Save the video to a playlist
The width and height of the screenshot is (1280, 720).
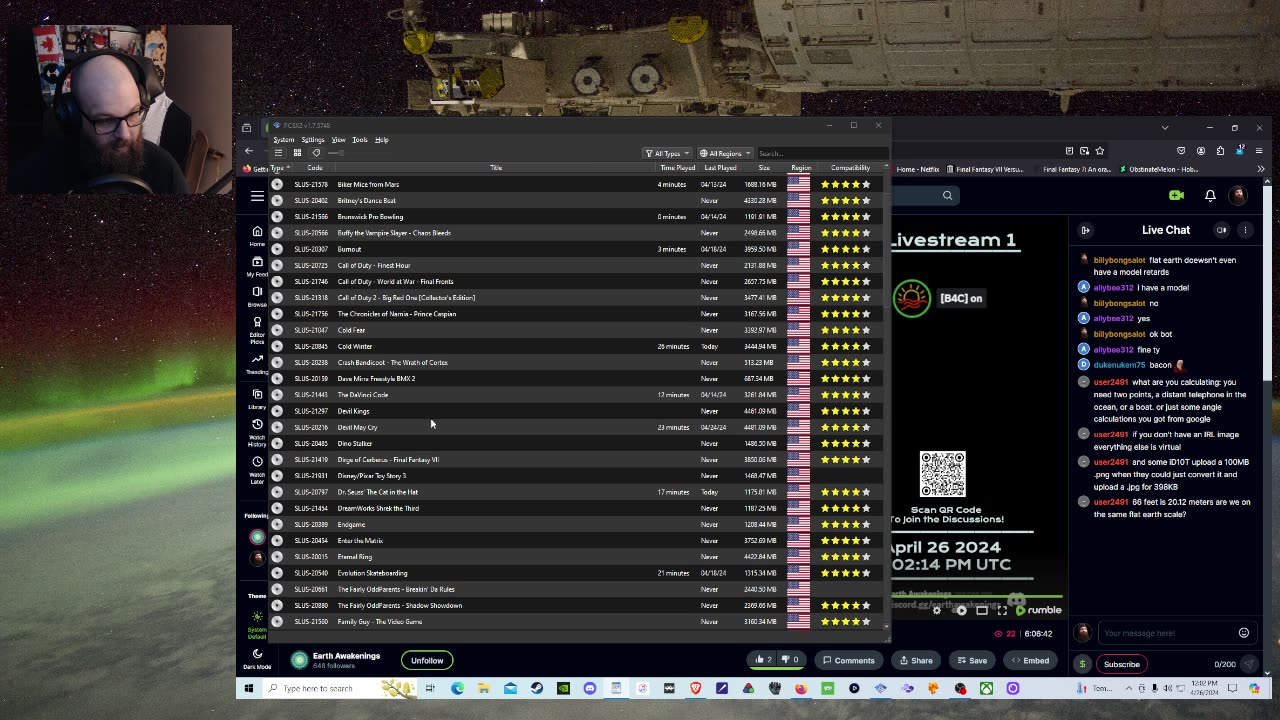click(x=972, y=660)
